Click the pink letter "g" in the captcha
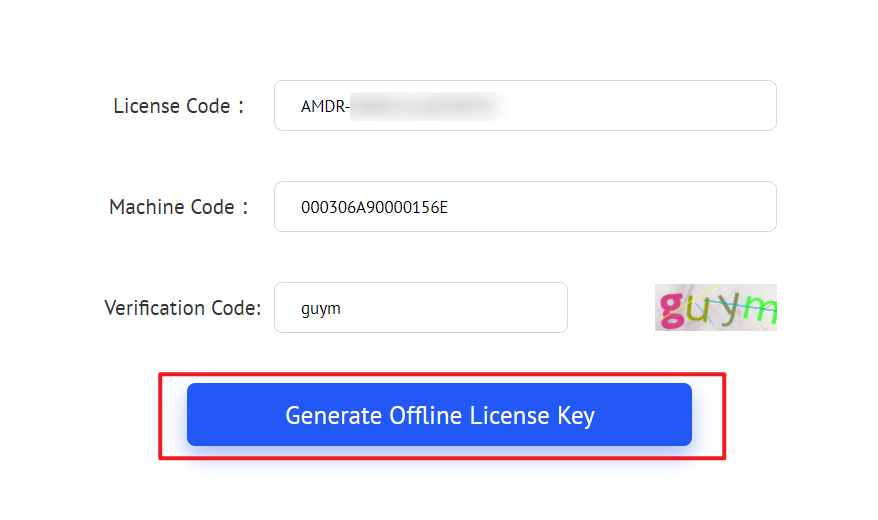878x520 pixels. (x=673, y=310)
